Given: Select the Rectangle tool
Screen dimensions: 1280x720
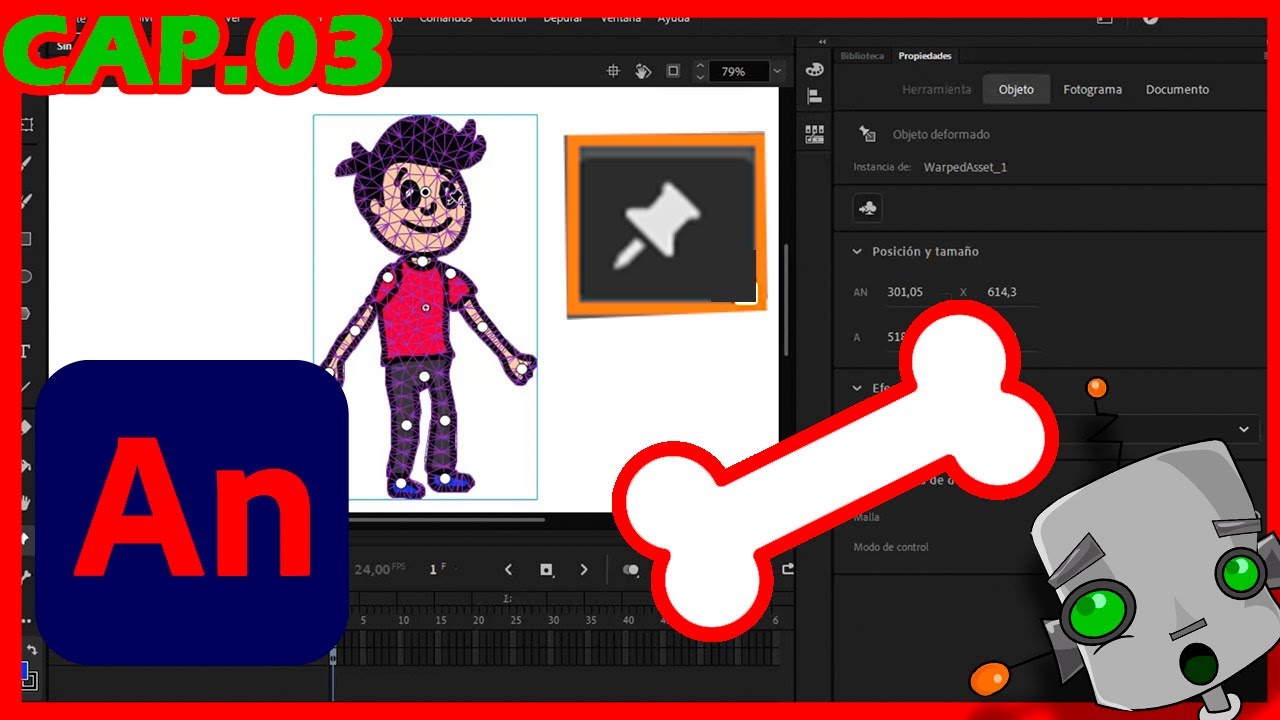Looking at the screenshot, I should pos(27,238).
